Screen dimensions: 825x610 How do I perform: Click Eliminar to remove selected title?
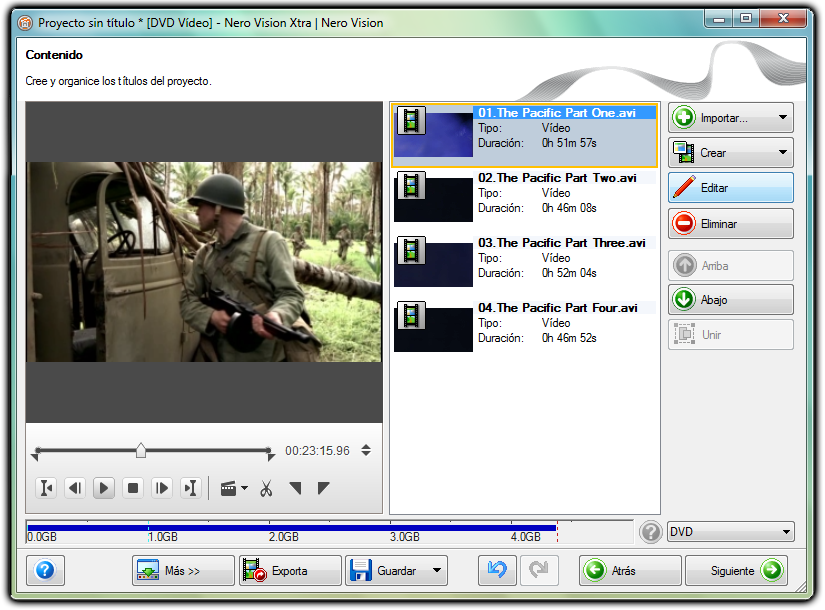[731, 224]
